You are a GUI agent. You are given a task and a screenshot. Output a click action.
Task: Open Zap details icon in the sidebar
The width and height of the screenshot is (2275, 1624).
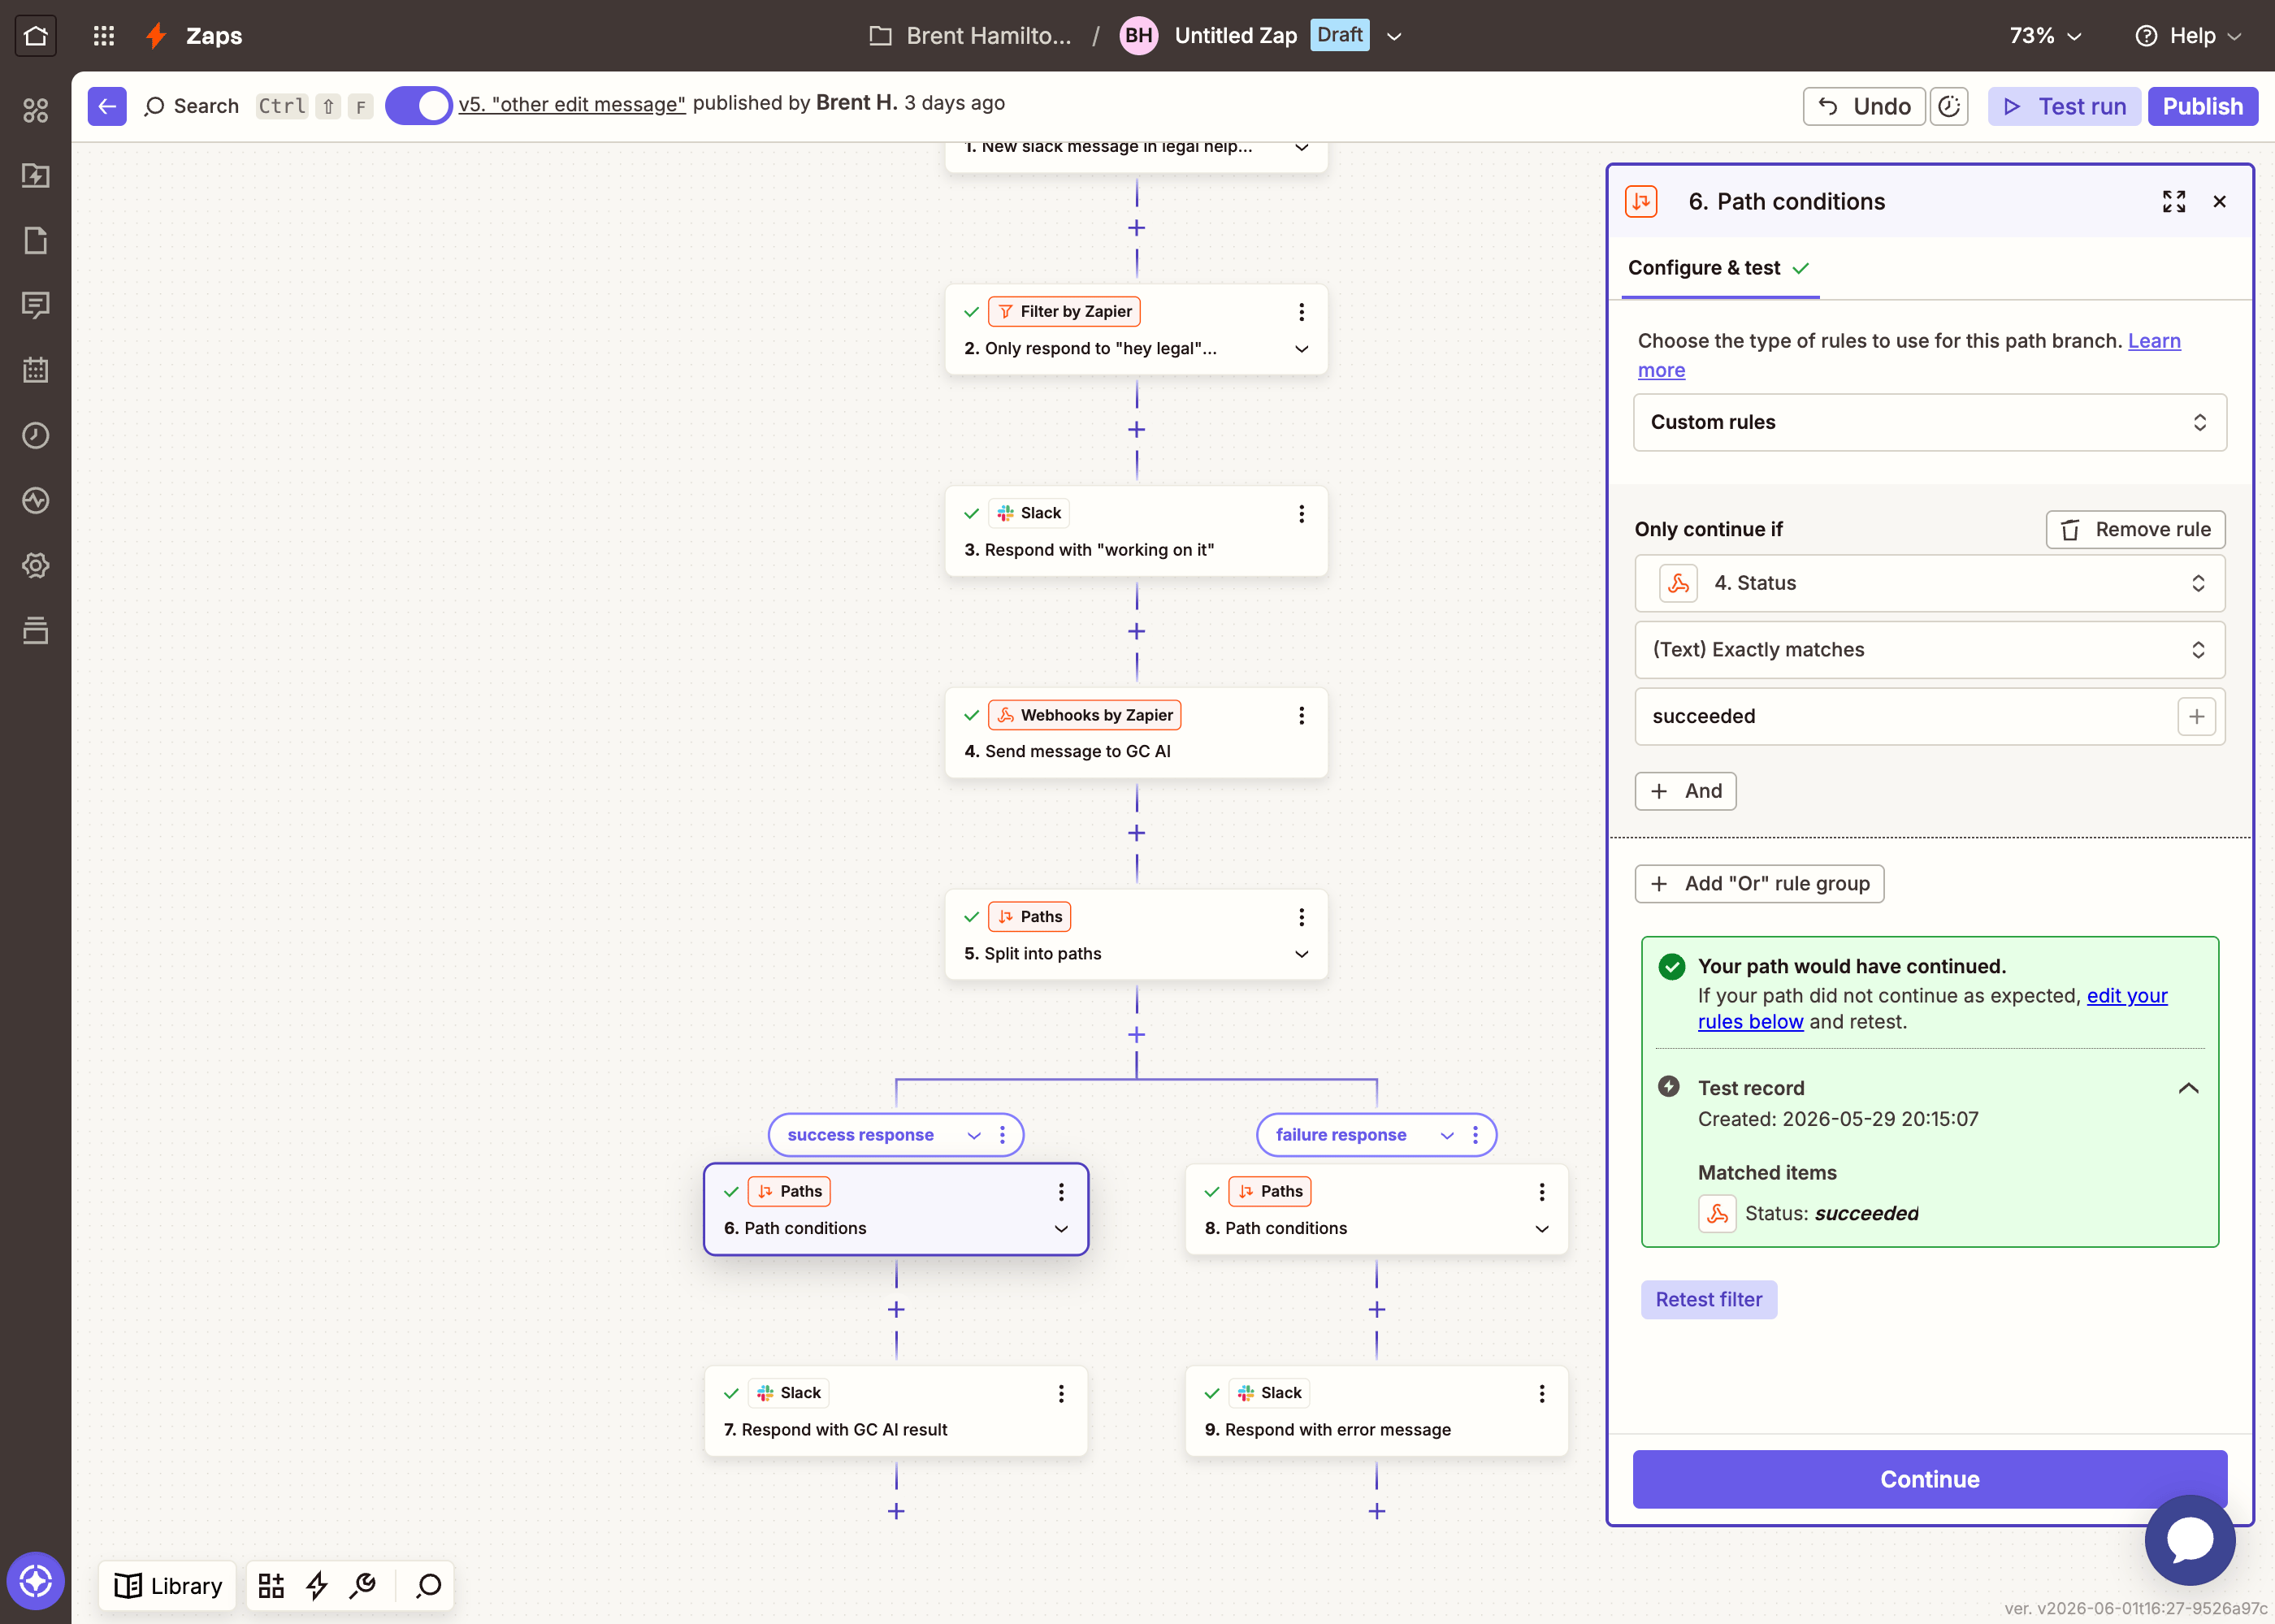tap(36, 175)
